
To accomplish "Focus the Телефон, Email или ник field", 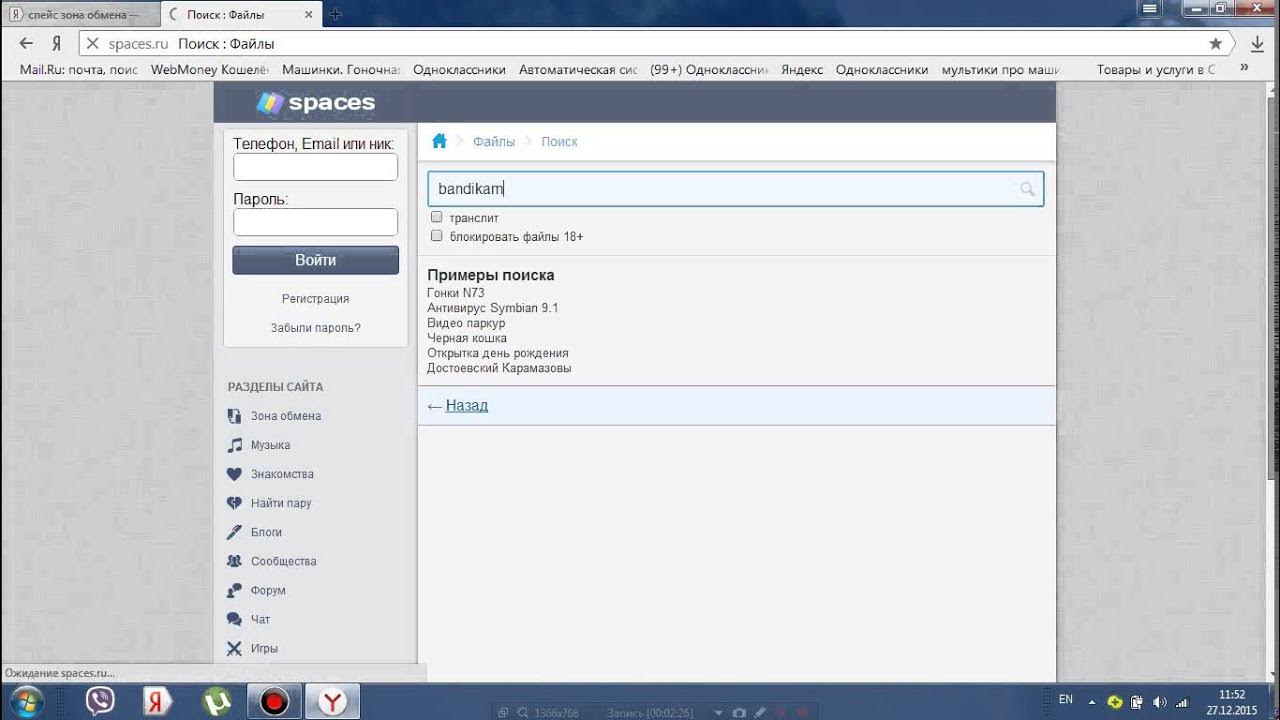I will tap(315, 167).
